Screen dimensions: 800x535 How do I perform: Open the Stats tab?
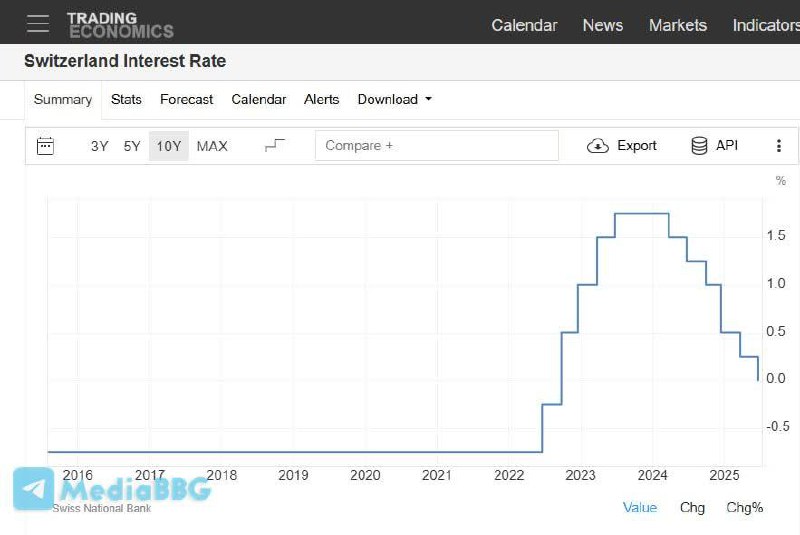coord(126,99)
